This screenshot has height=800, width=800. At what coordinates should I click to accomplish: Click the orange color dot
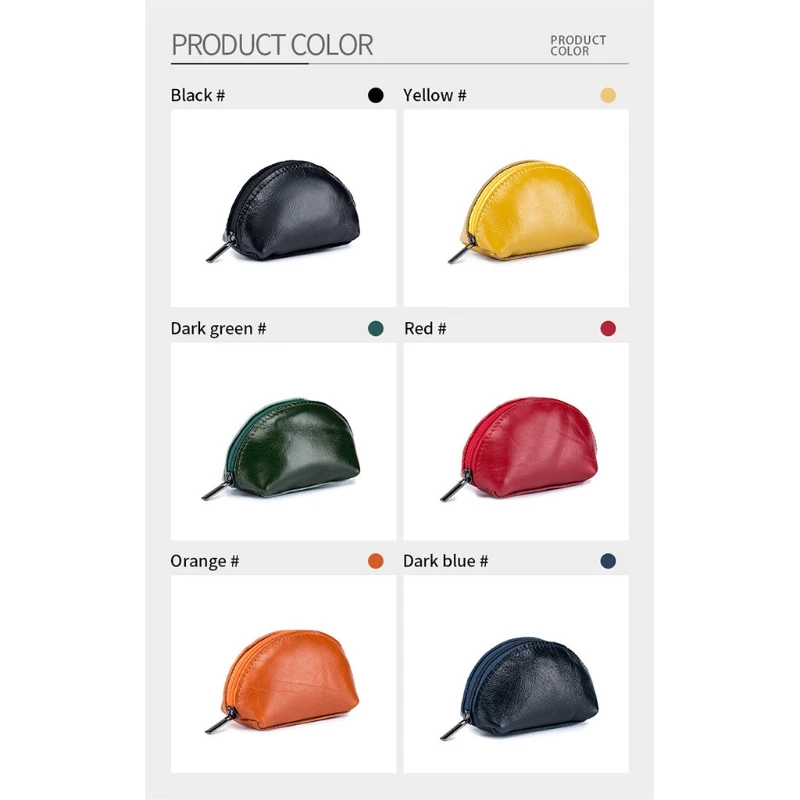[376, 561]
